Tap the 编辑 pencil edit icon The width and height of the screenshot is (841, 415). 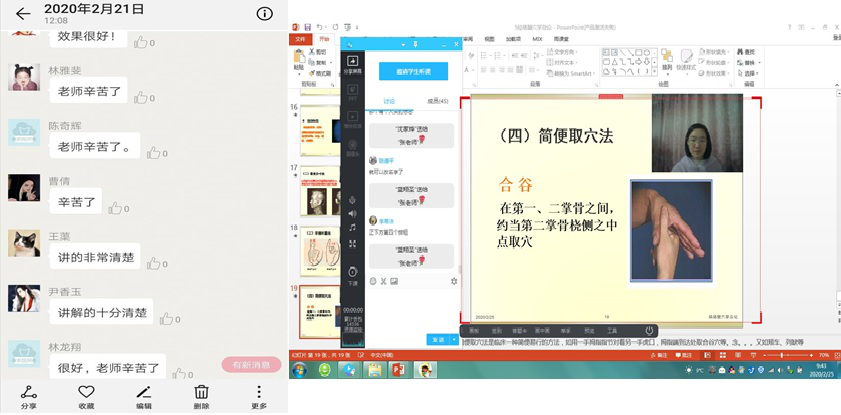[x=144, y=391]
